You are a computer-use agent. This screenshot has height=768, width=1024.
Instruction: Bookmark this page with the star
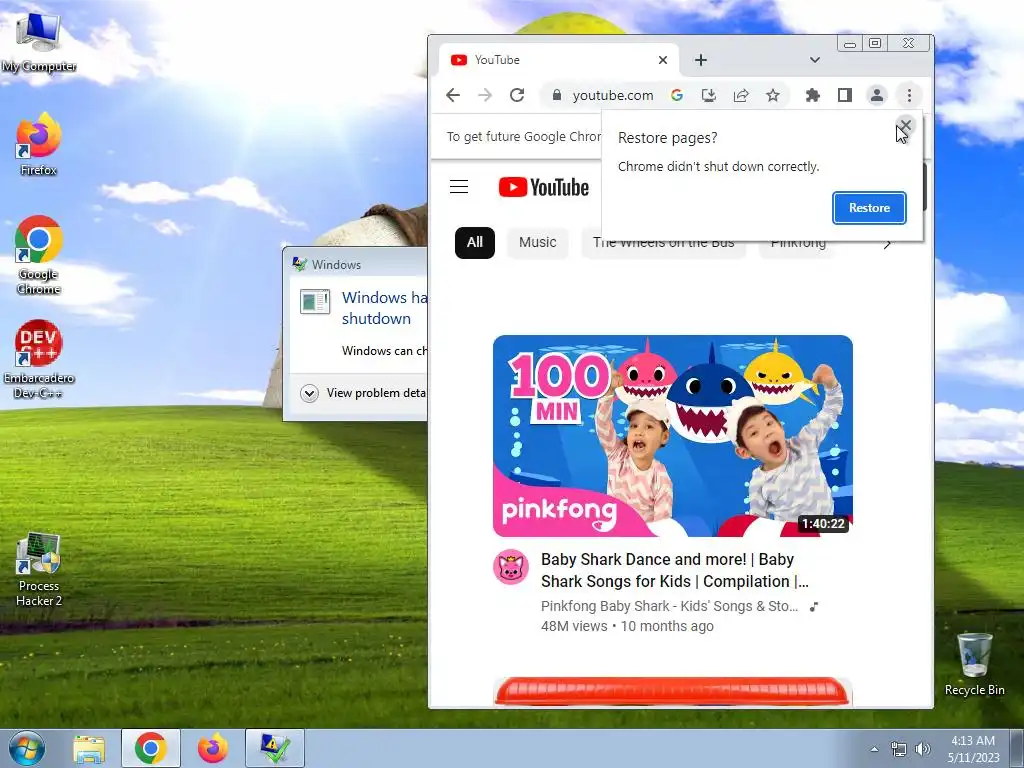point(773,95)
